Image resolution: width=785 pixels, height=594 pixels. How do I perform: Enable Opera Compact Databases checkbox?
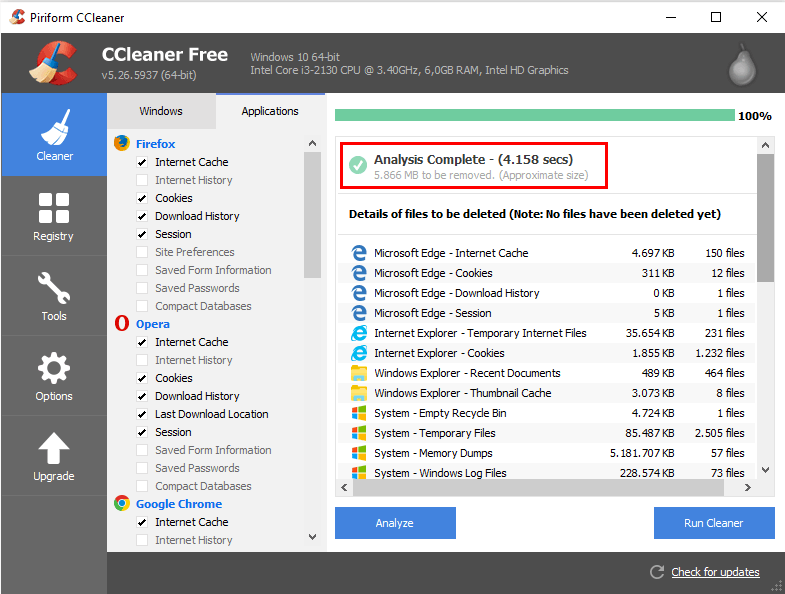142,486
